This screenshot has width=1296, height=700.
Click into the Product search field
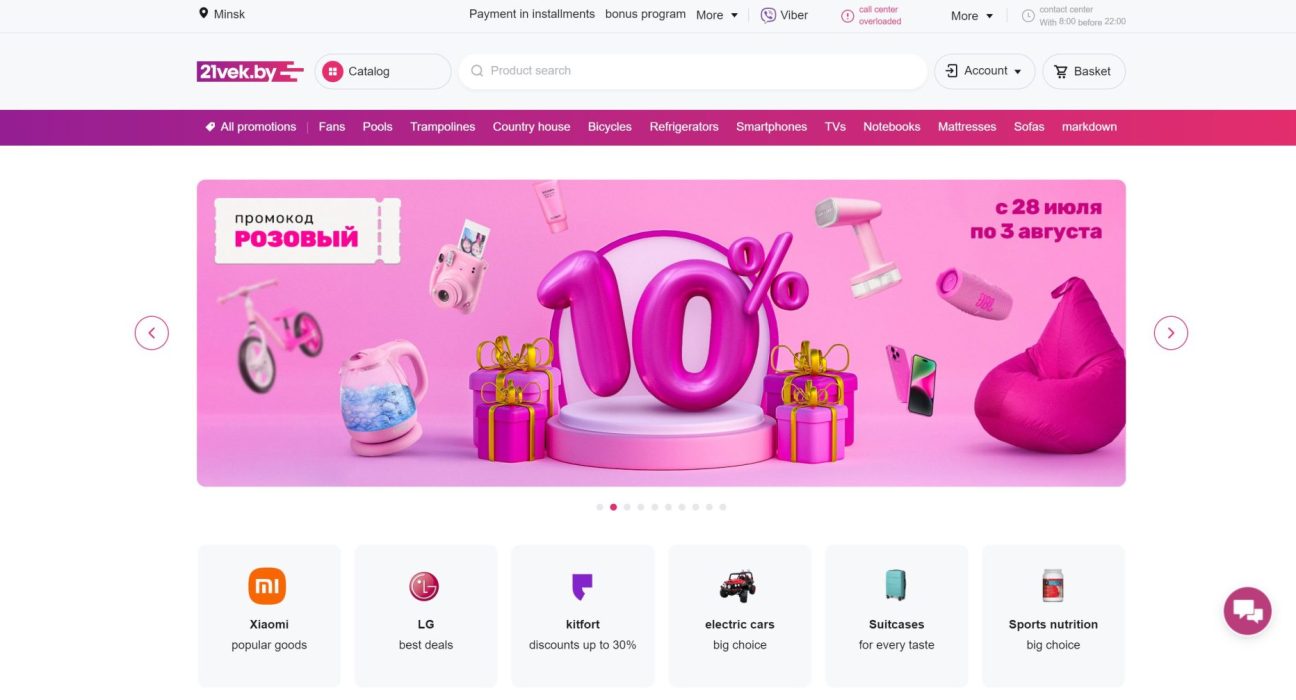point(693,71)
